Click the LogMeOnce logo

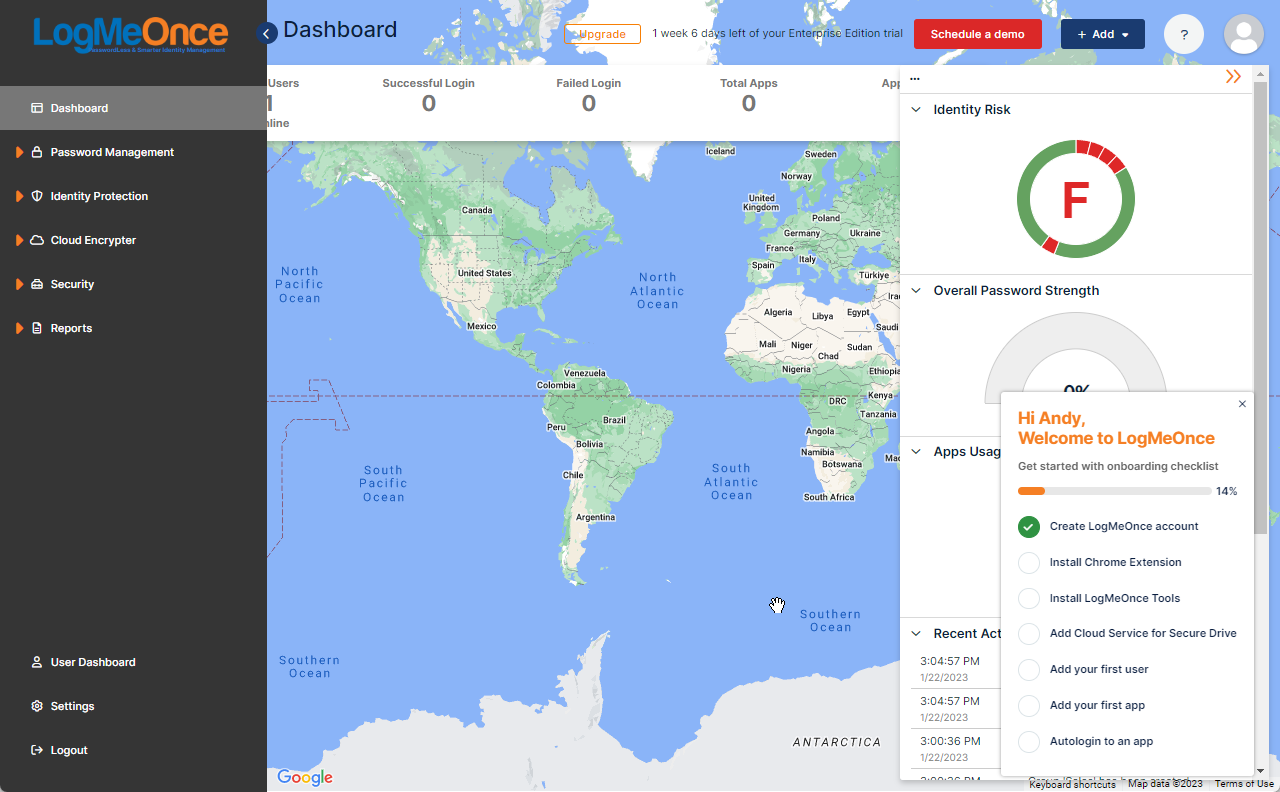(130, 34)
